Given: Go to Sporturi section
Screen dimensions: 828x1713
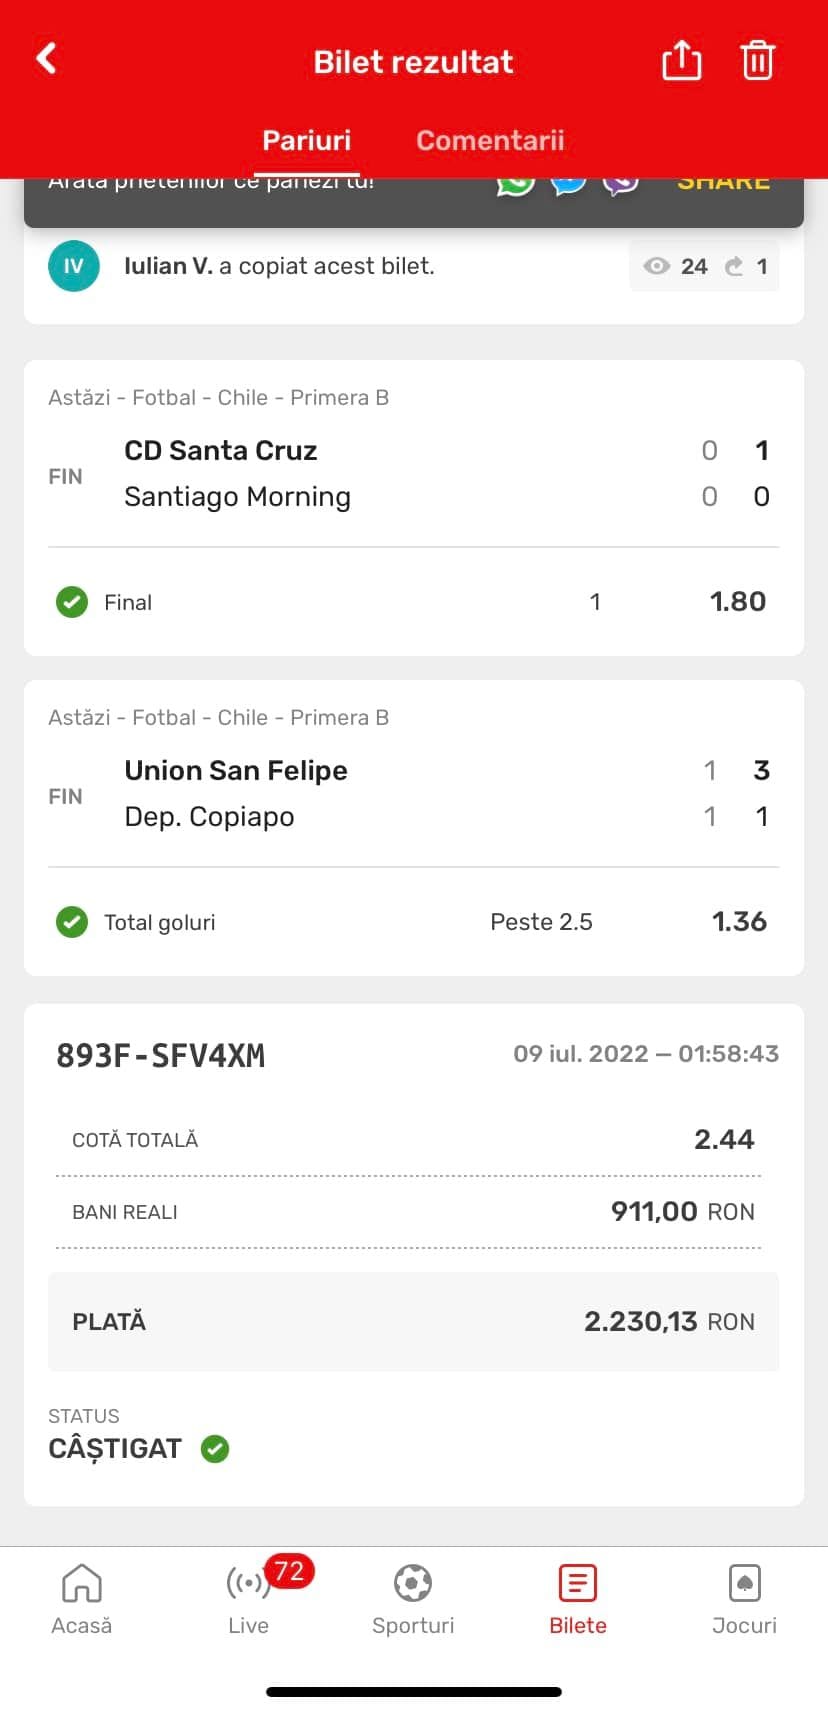Looking at the screenshot, I should pos(413,1598).
